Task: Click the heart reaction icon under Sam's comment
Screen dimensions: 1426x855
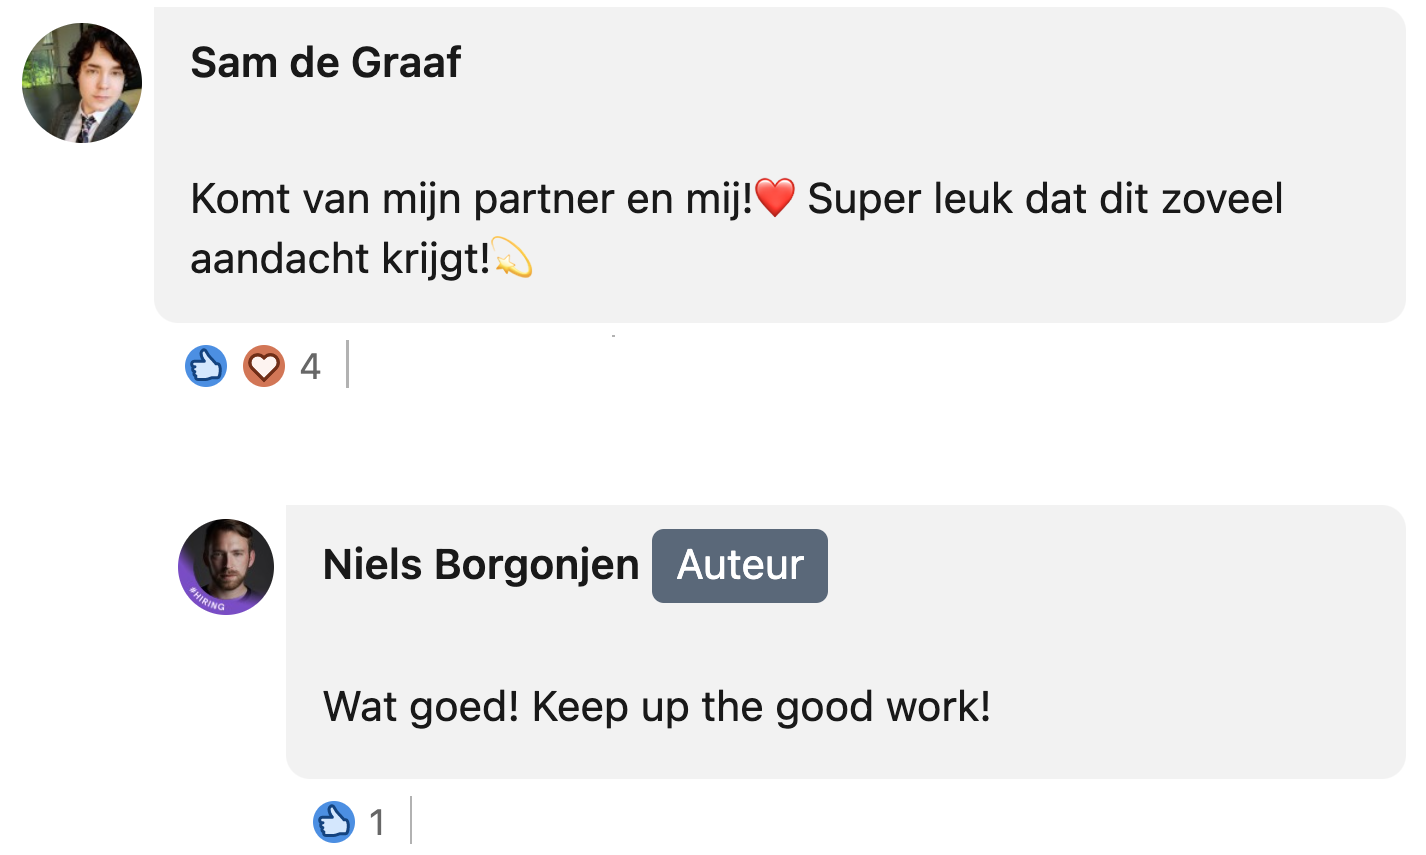Action: 263,366
